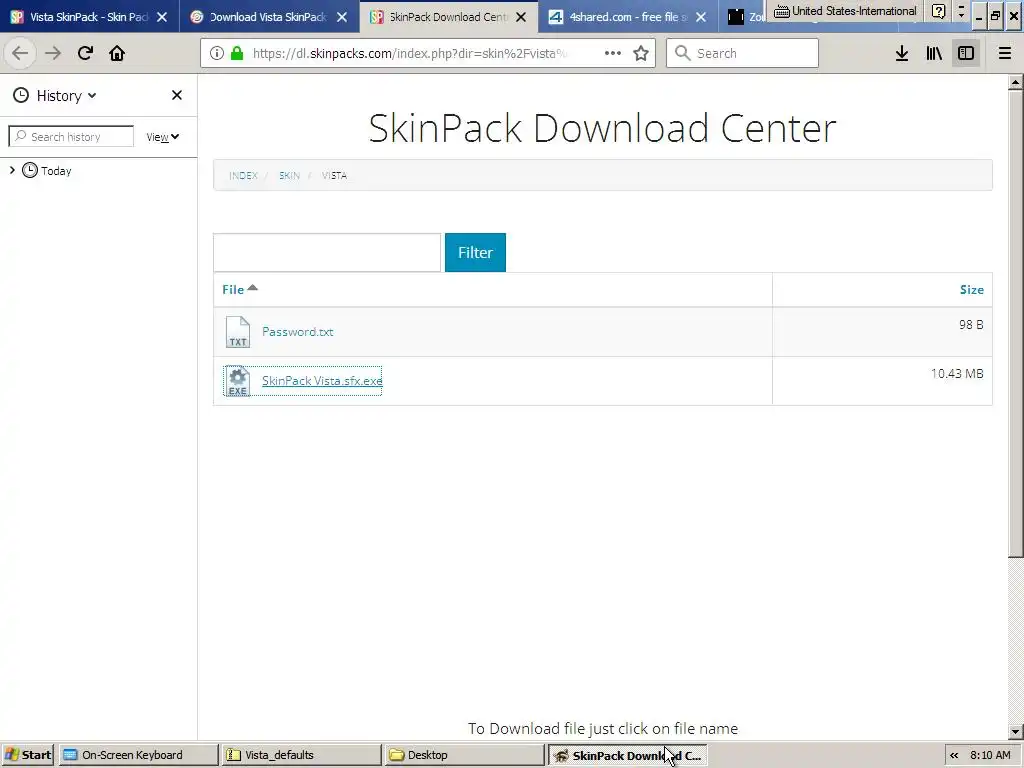Close the Vista SkinPack - Skin Pack tab
Viewport: 1024px width, 768px height.
(162, 17)
